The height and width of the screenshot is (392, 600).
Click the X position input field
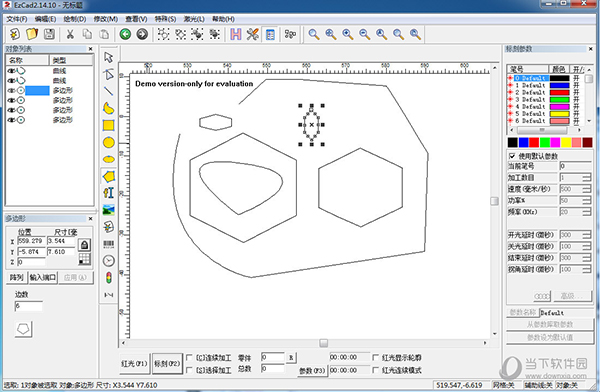(31, 241)
